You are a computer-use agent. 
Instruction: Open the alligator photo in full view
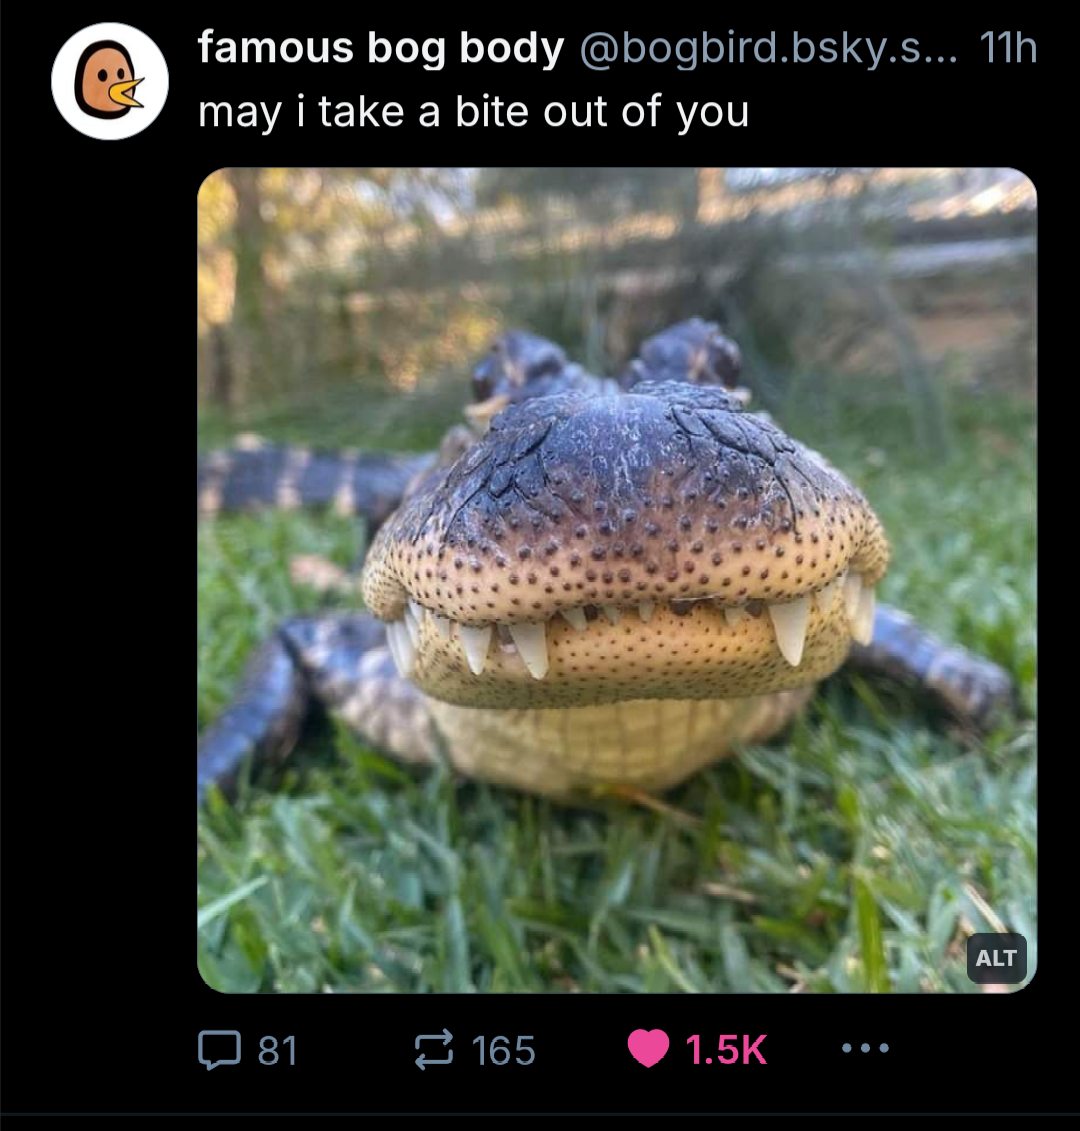(x=617, y=580)
